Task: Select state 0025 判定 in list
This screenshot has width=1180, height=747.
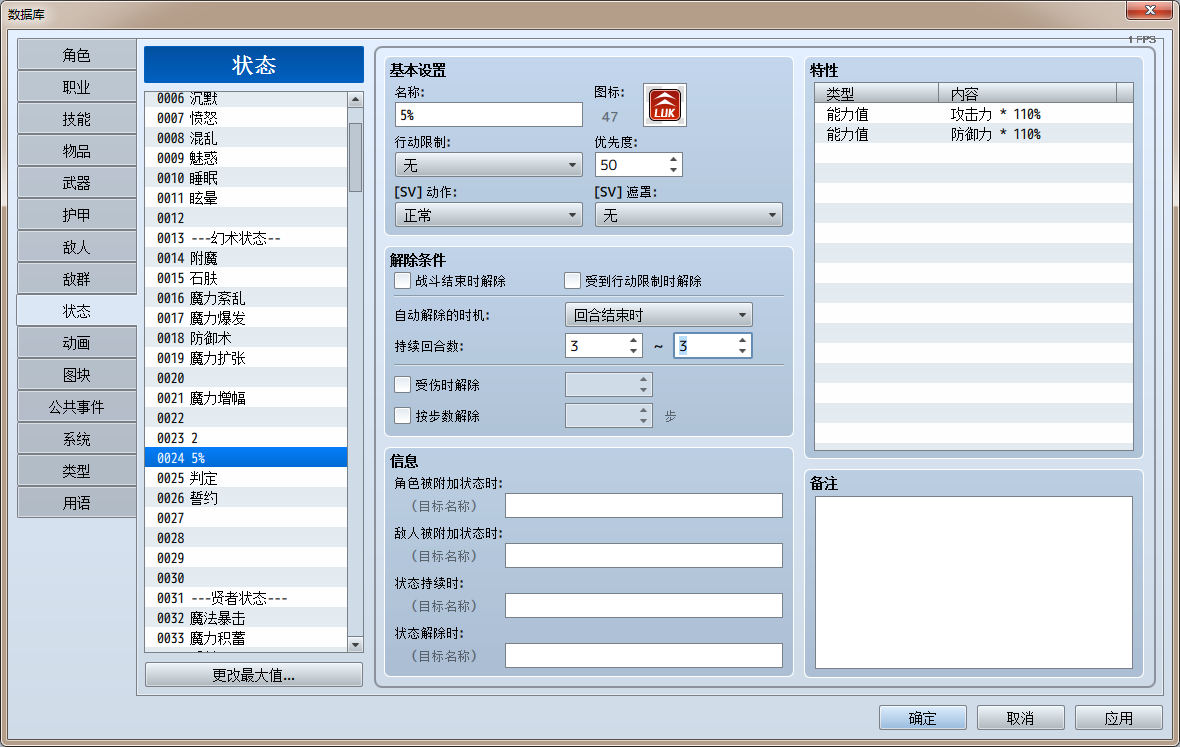Action: coord(246,478)
